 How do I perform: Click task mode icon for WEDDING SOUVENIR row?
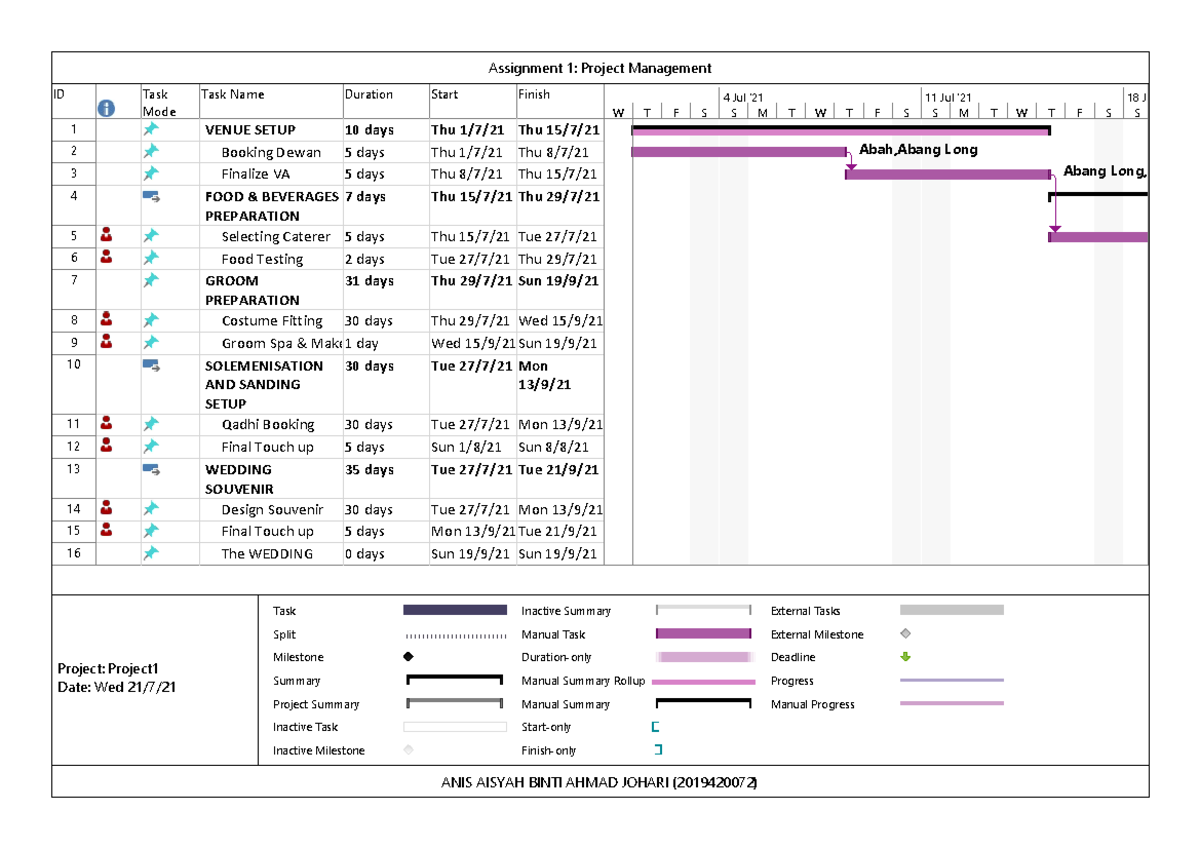pyautogui.click(x=151, y=469)
